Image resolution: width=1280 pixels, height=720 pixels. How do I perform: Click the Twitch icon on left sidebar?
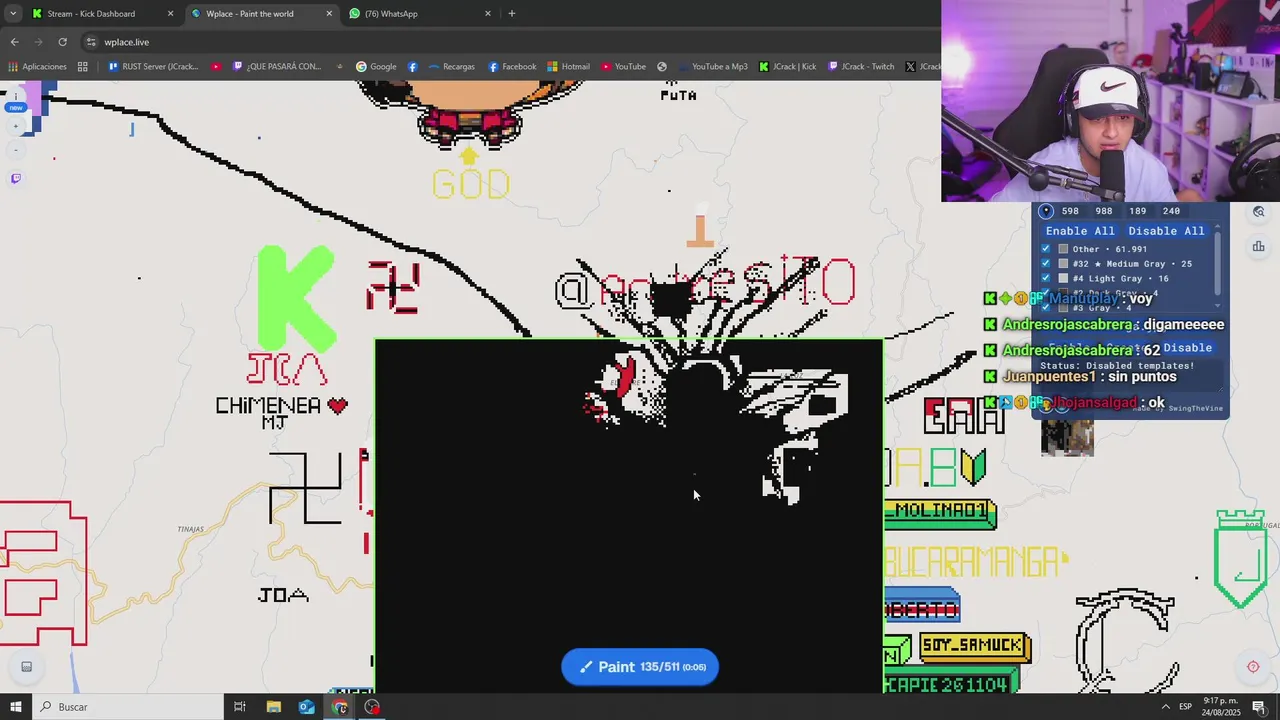[15, 179]
